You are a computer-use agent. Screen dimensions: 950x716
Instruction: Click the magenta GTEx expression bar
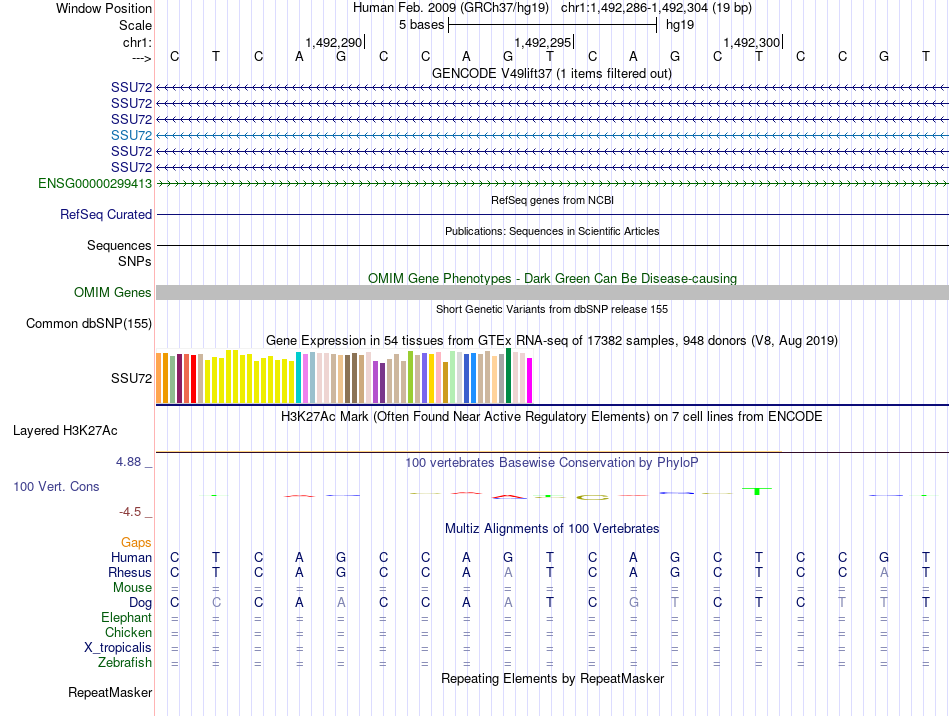point(529,380)
